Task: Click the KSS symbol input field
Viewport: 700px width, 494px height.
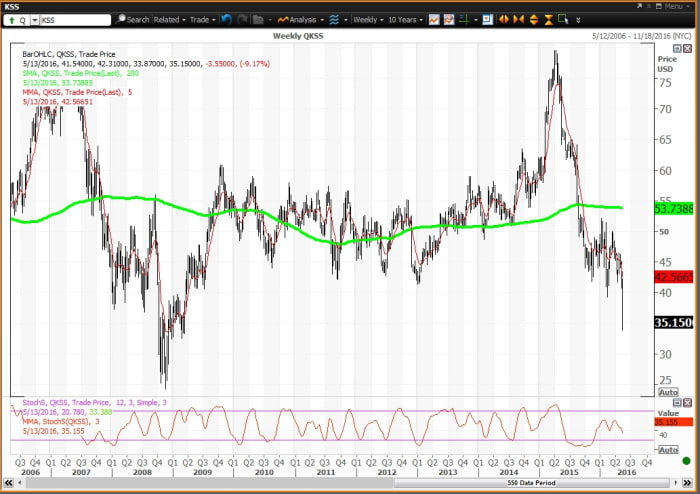Action: click(x=75, y=19)
